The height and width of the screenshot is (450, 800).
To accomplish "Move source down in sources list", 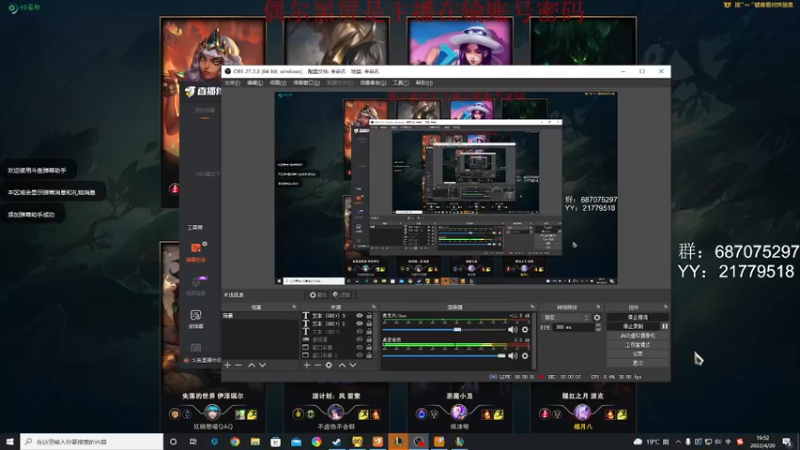I will 353,365.
